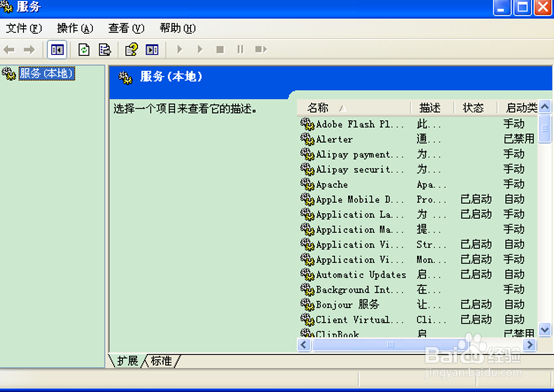This screenshot has height=392, width=554.
Task: Sort by the 启动类 column header
Action: click(518, 108)
